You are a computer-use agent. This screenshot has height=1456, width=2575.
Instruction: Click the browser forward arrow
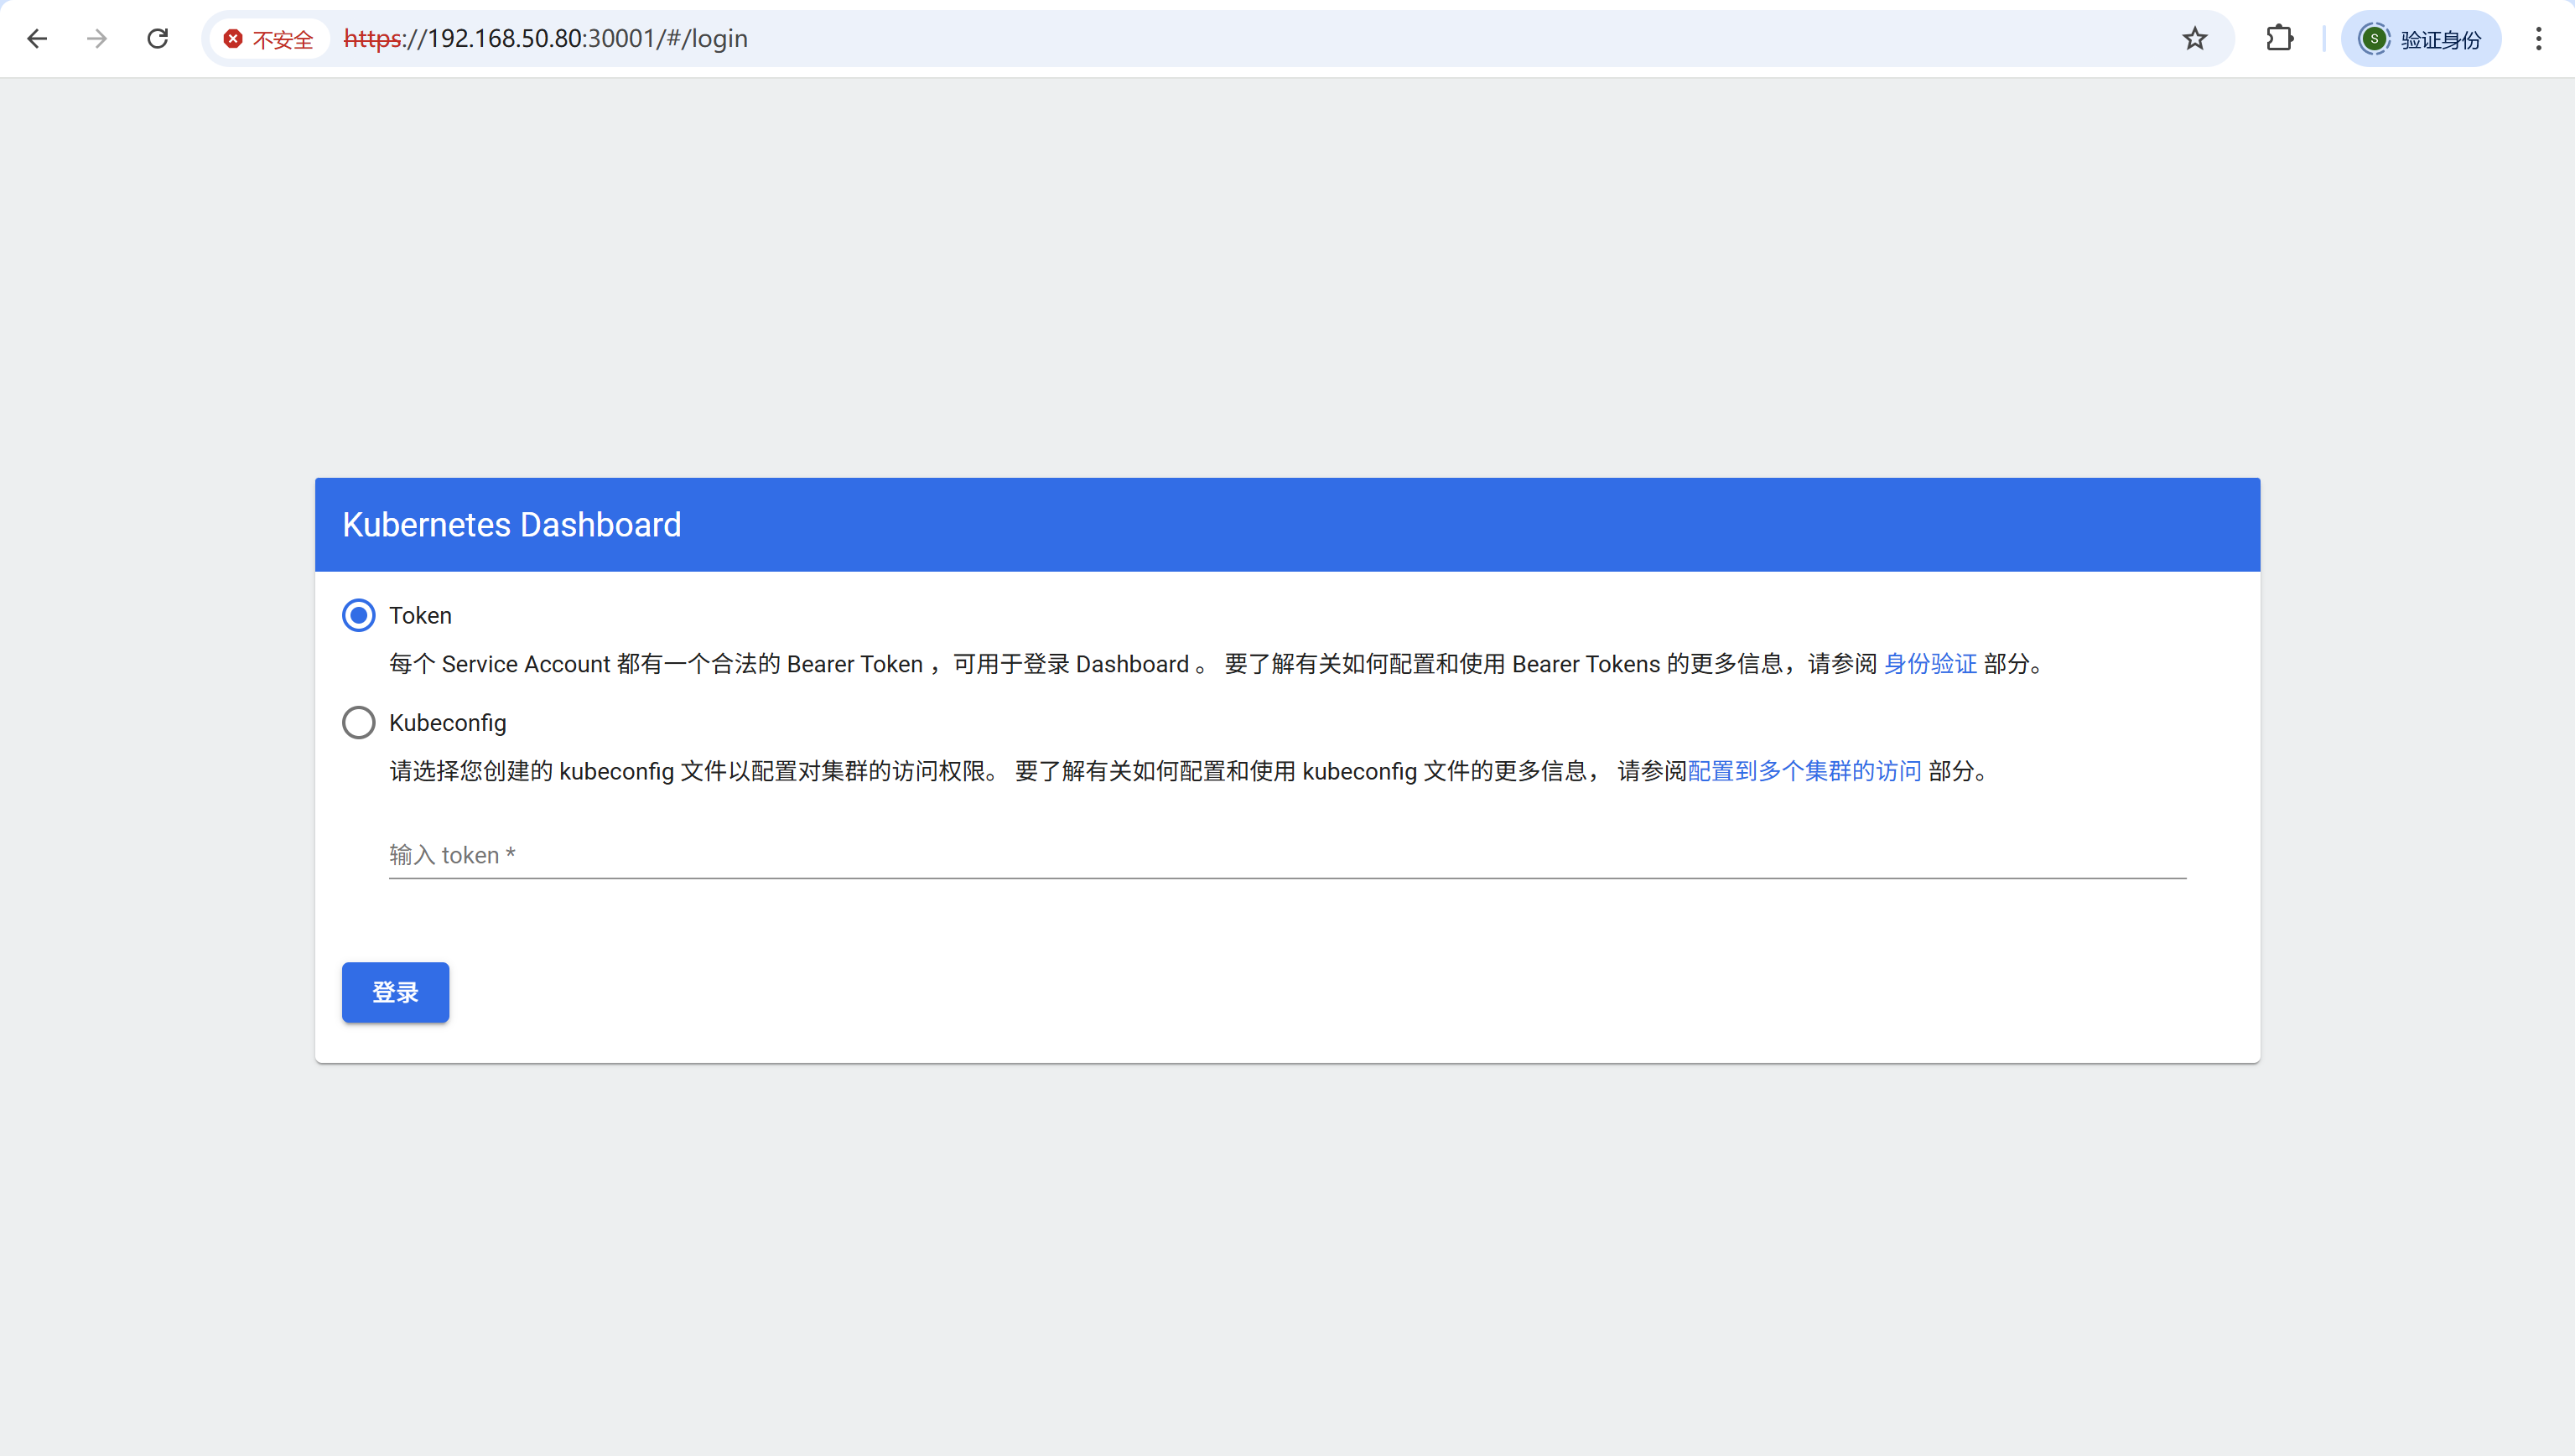pos(97,39)
